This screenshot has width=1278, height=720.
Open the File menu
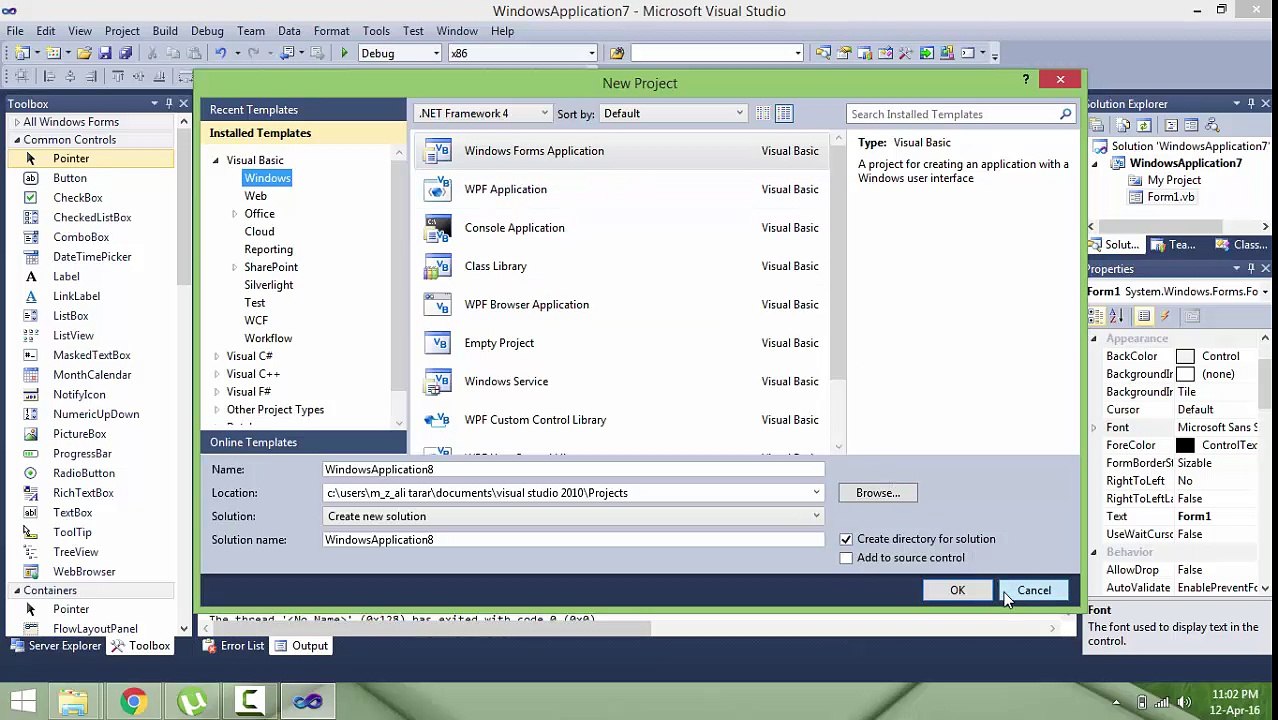click(15, 31)
